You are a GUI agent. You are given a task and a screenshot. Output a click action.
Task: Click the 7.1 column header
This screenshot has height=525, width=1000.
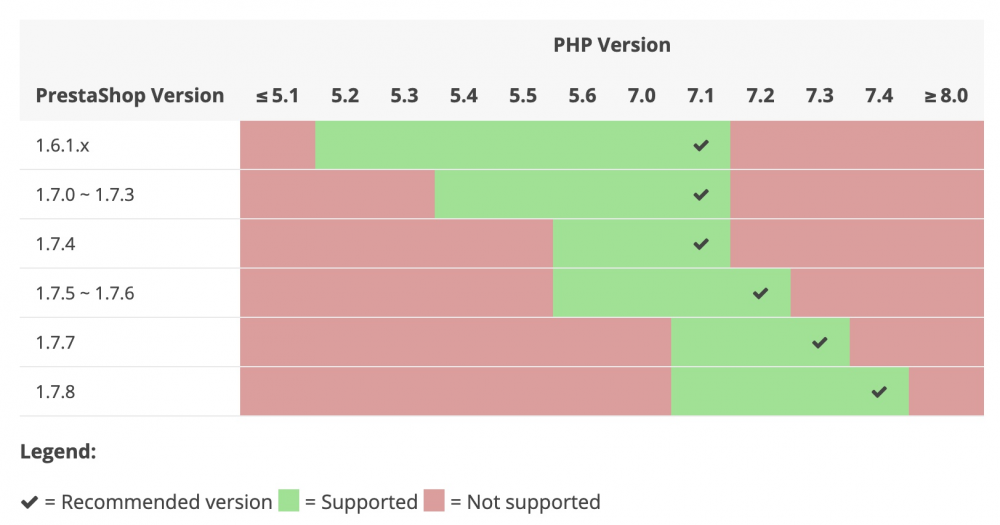701,96
